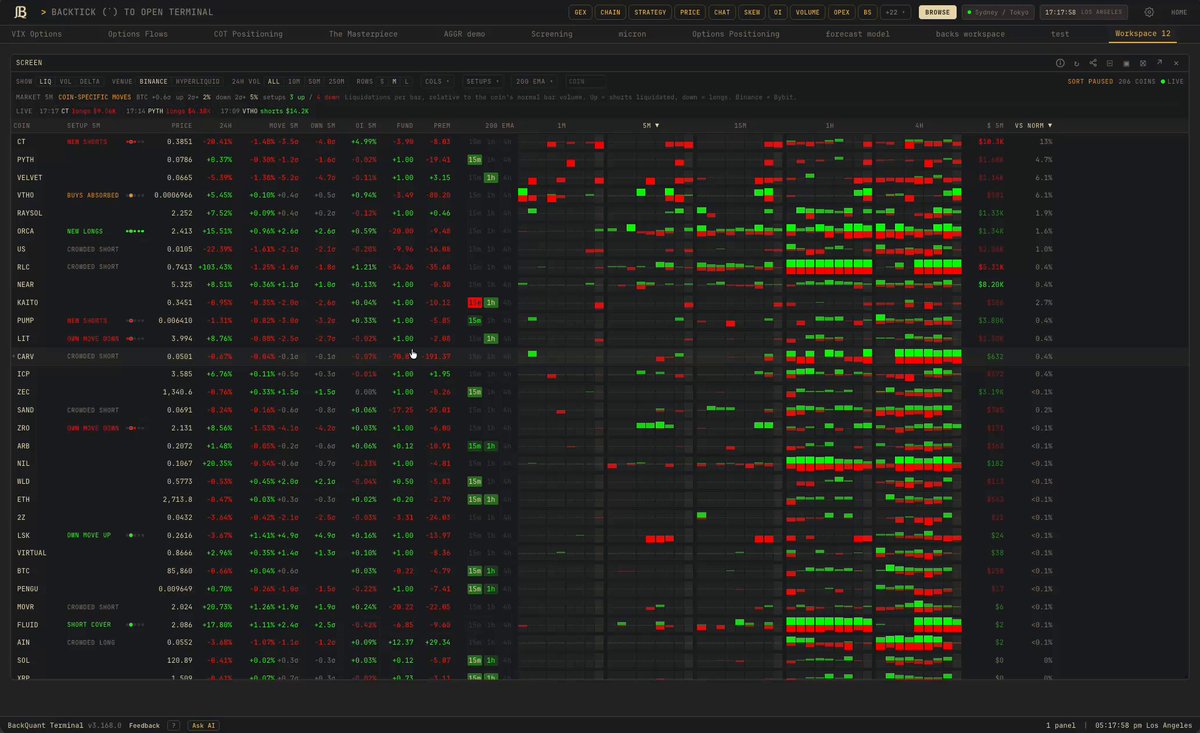1200x733 pixels.
Task: Click the PYTH 15m EMA badge
Action: pos(475,159)
